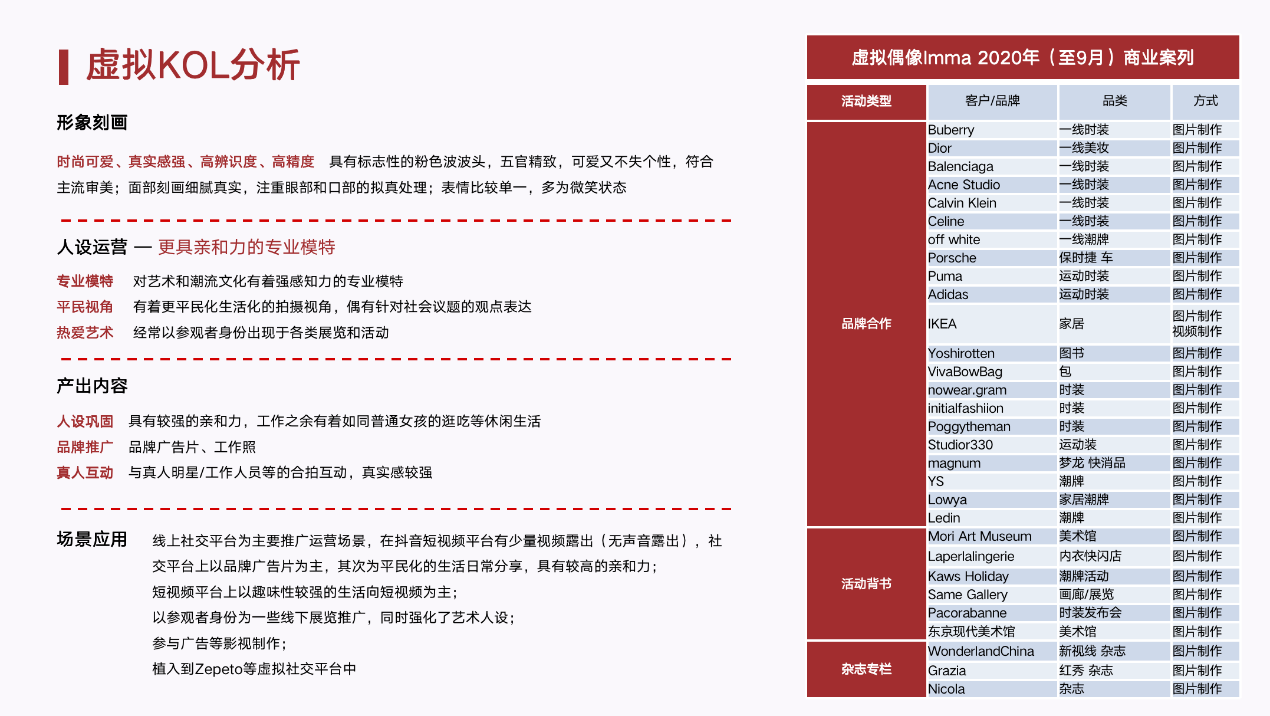Viewport: 1270px width, 716px height.
Task: Click the Porsche brand entry
Action: (952, 258)
